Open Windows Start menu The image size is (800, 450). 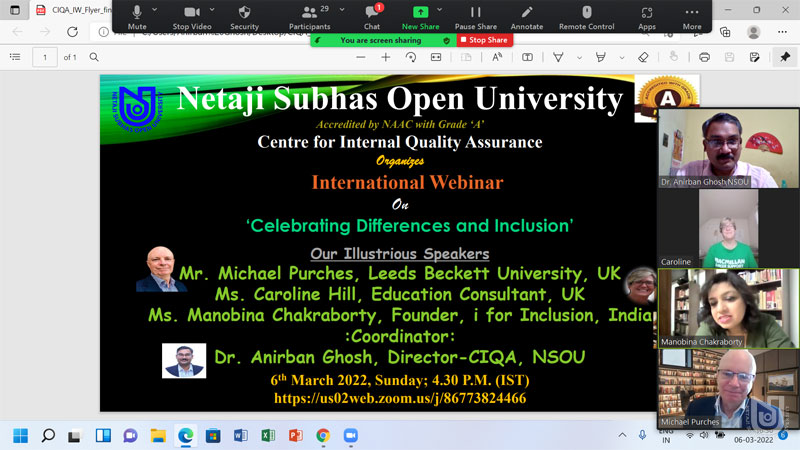(20, 436)
